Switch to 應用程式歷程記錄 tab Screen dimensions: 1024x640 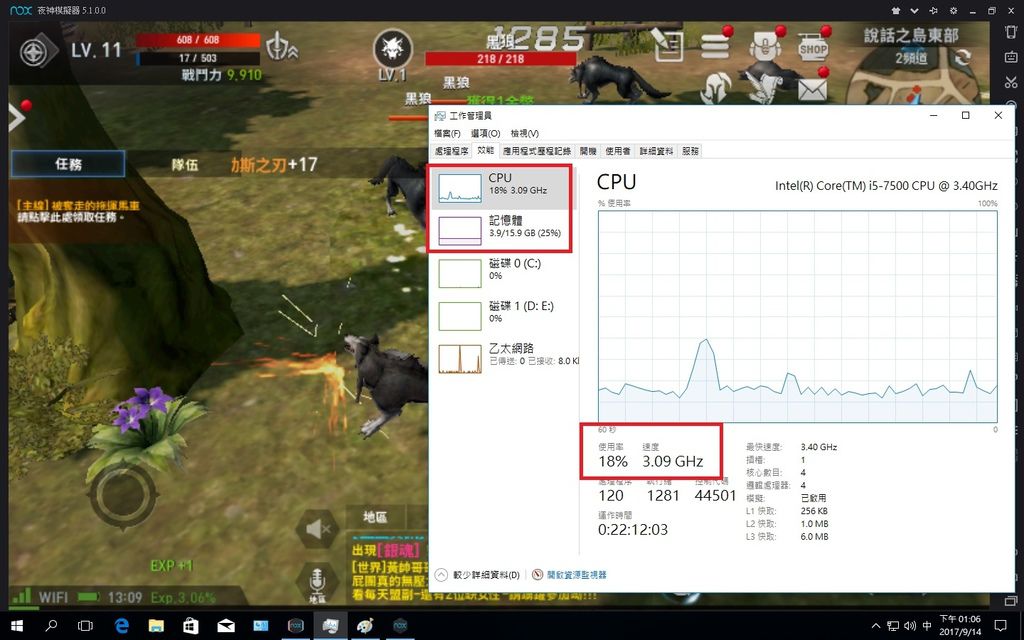coord(537,151)
